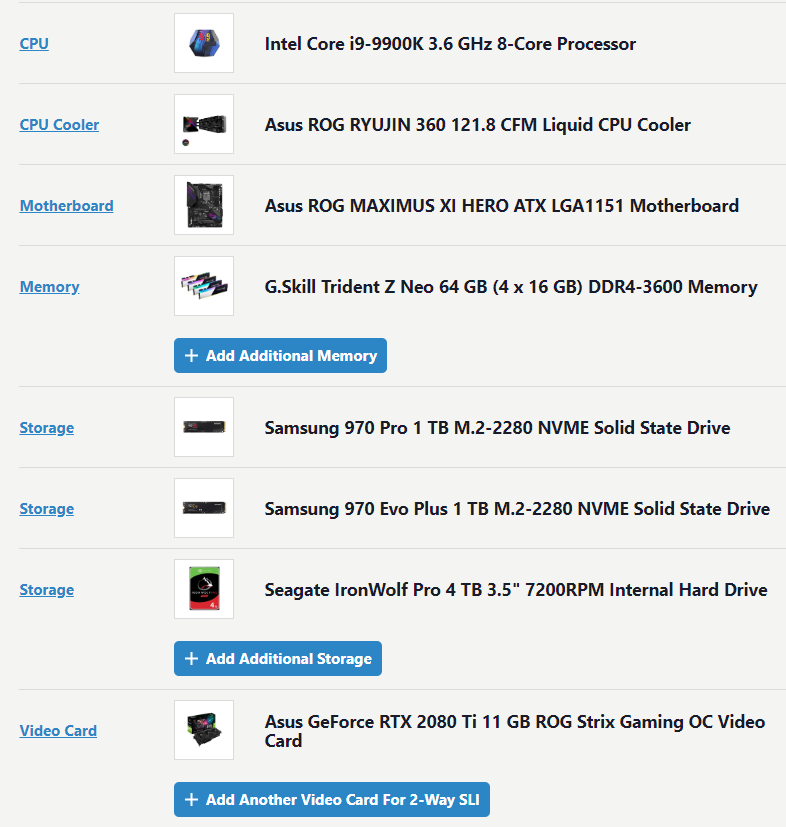Add another video card for 2-Way SLI
786x827 pixels.
tap(332, 800)
